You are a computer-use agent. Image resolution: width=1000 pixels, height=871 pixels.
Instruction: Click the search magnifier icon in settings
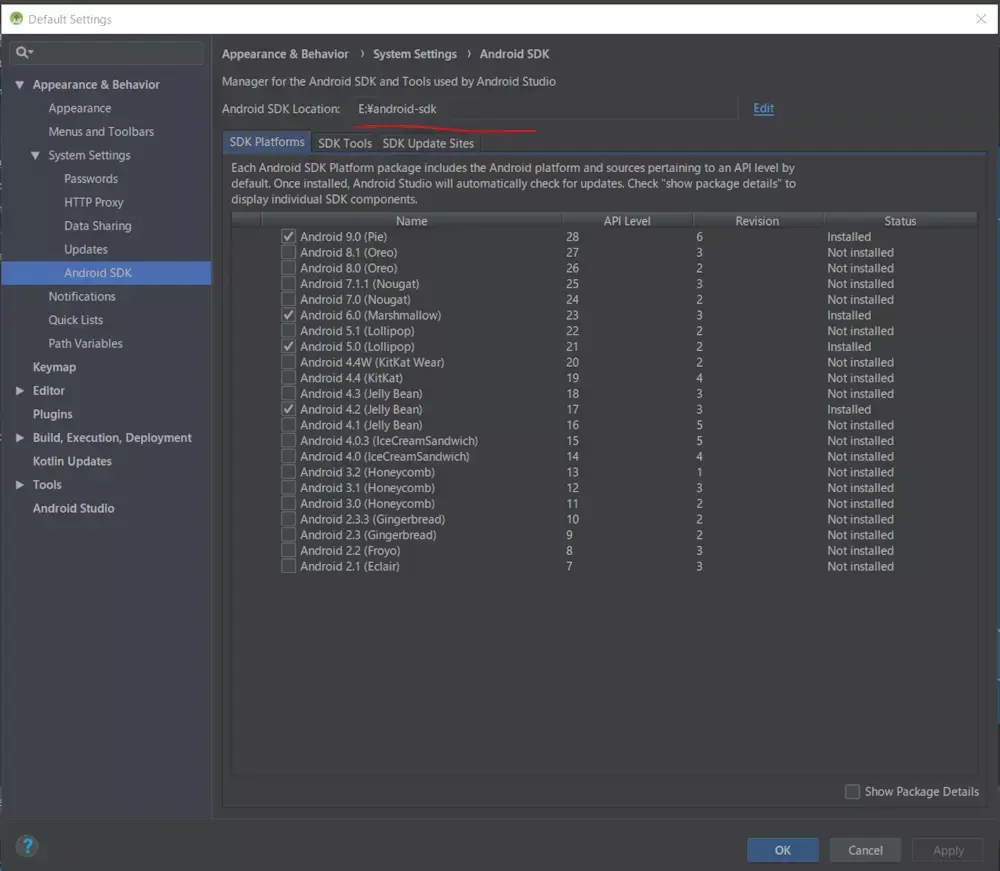point(24,52)
